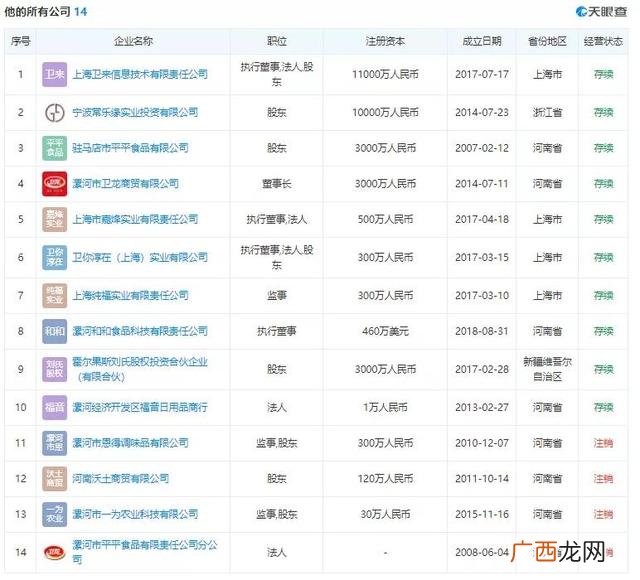Select the 120万人民币 capital cell
640x580 pixels.
click(x=385, y=479)
